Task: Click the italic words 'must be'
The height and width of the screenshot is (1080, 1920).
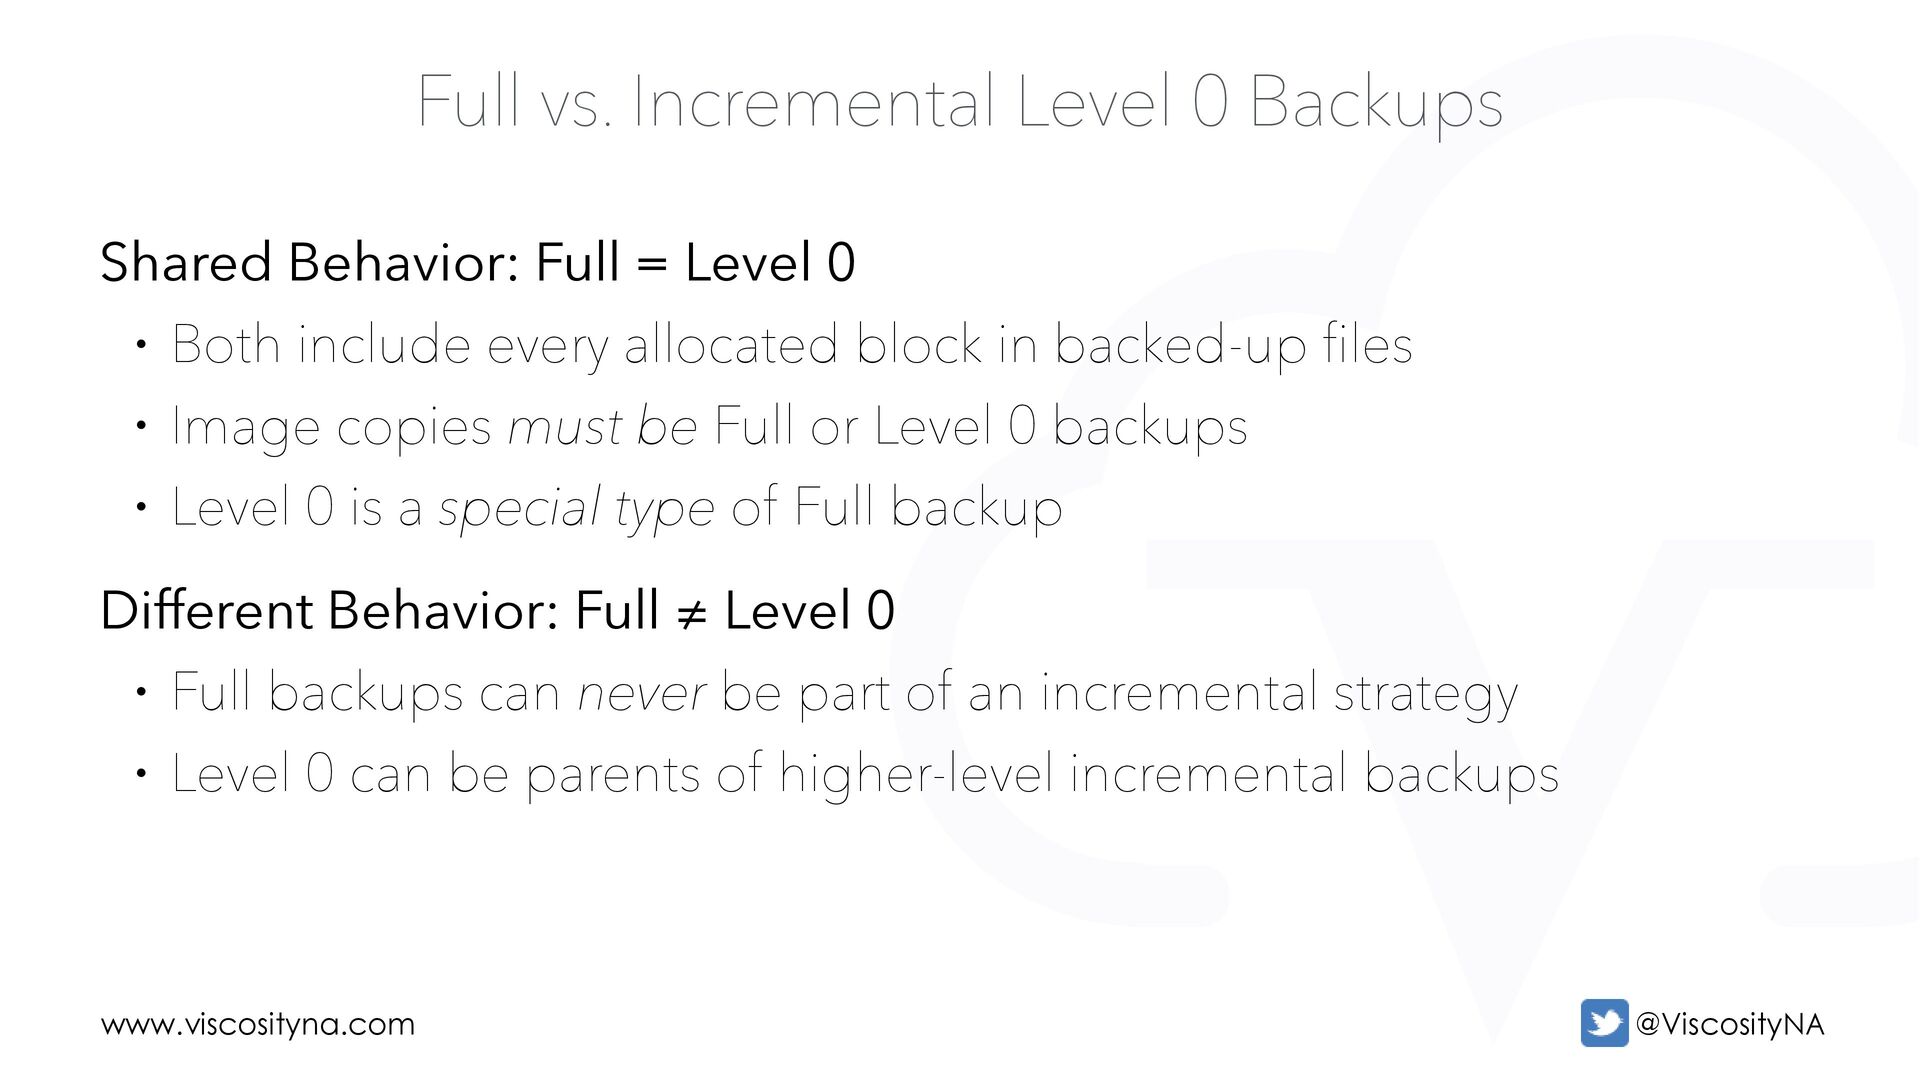Action: click(x=602, y=428)
